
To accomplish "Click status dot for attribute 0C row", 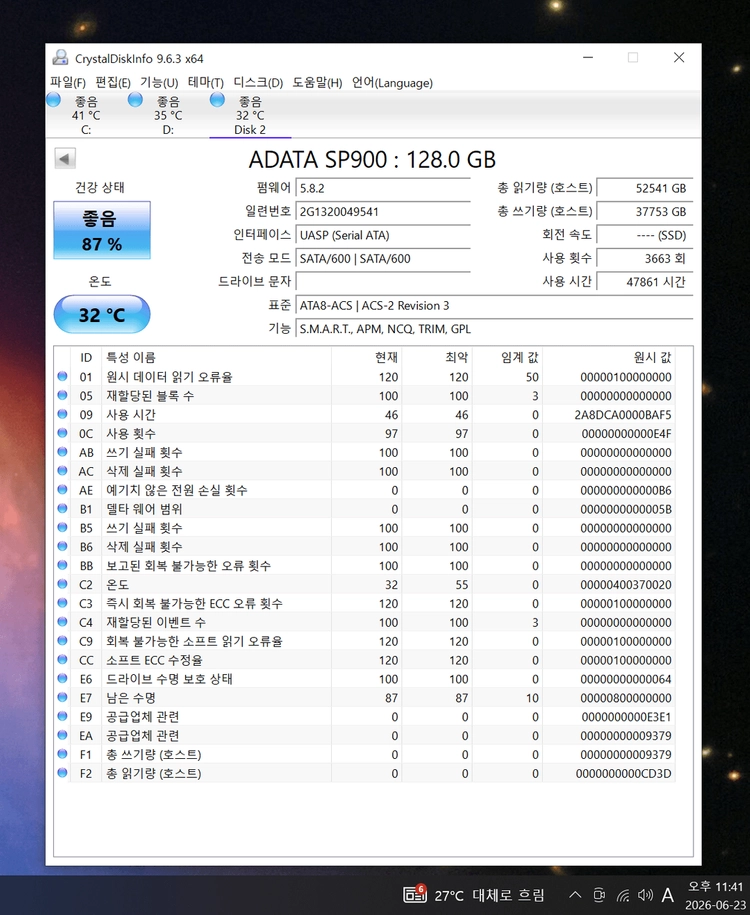I will [62, 433].
